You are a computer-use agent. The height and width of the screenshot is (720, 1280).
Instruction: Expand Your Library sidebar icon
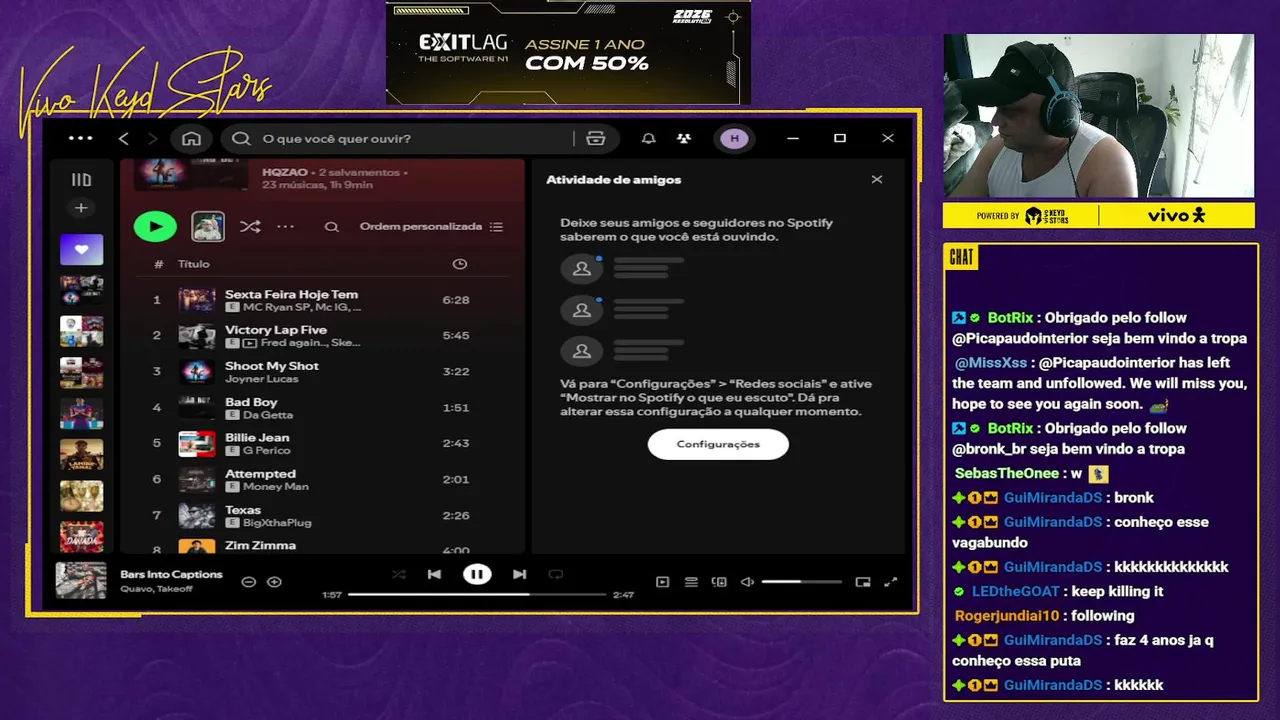click(81, 180)
